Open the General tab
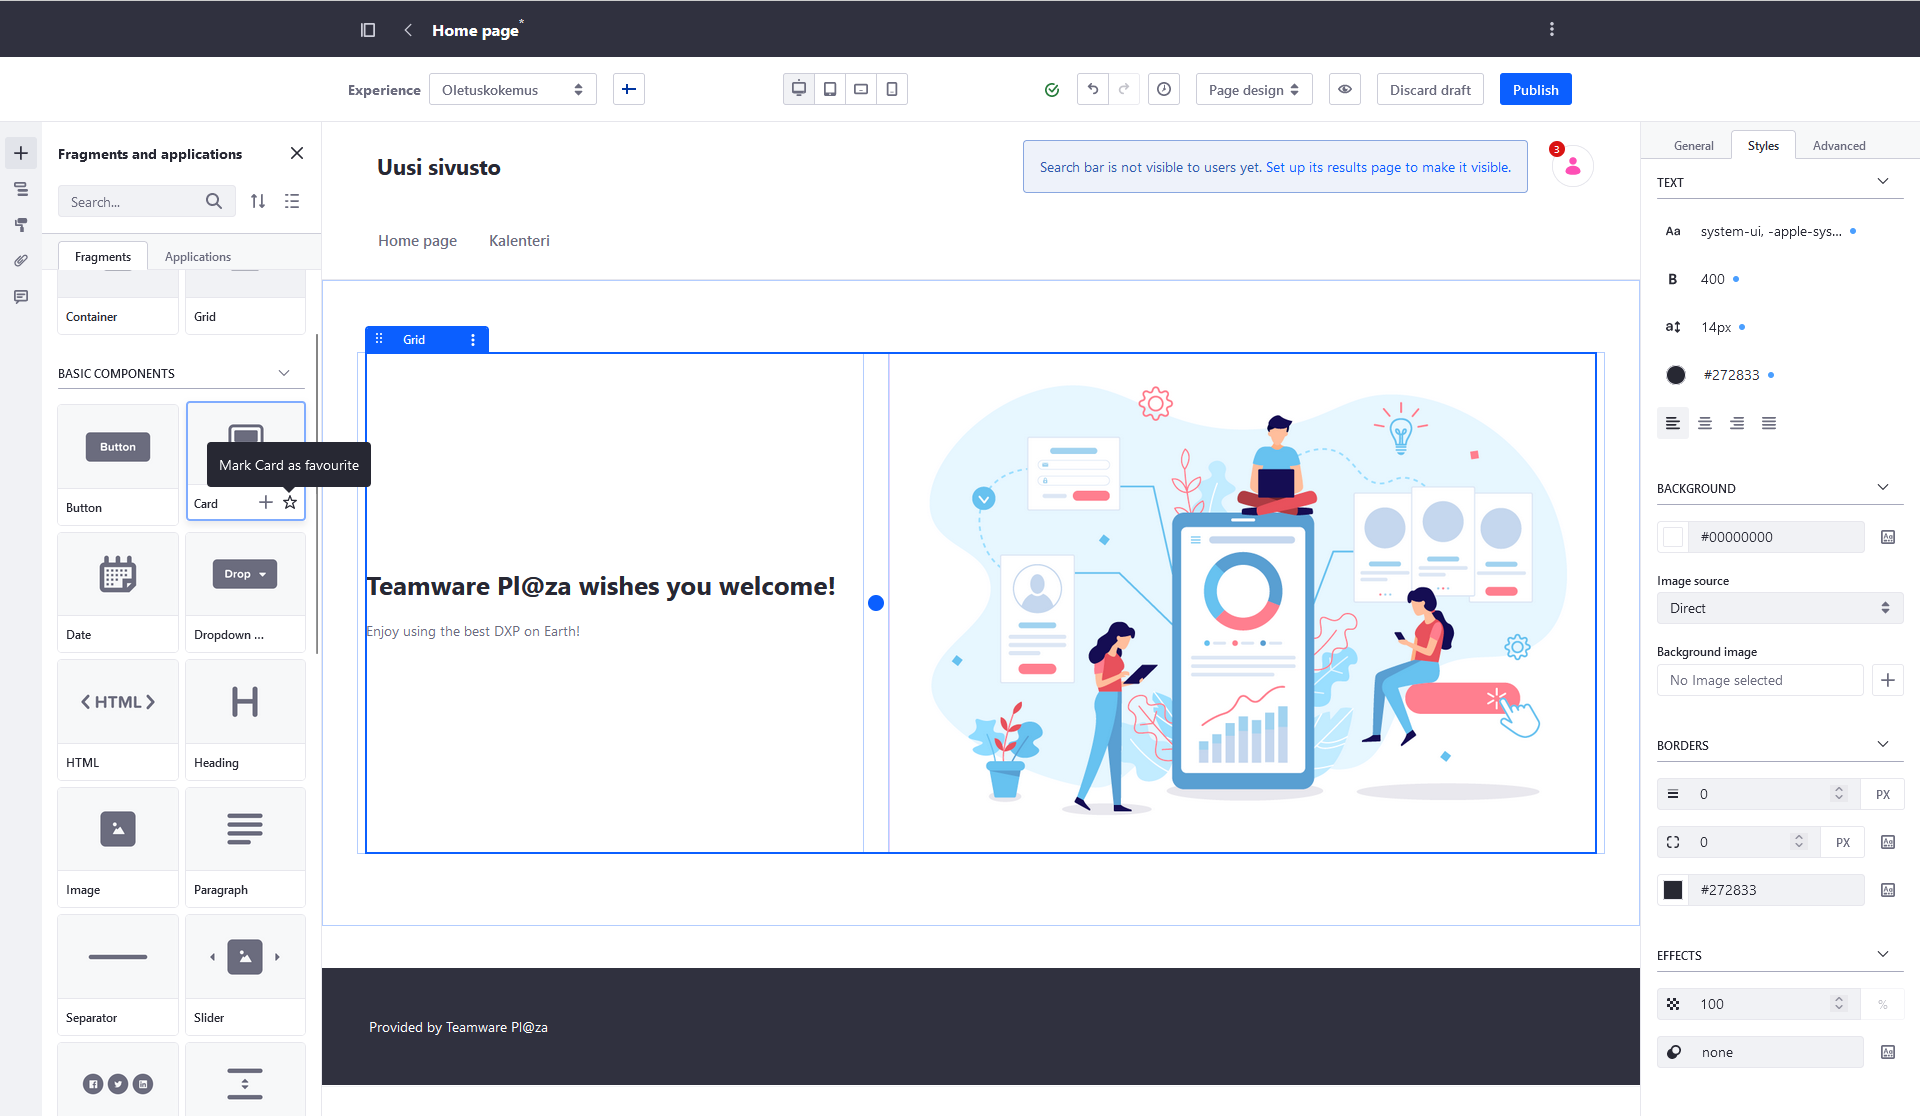The width and height of the screenshot is (1920, 1116). pos(1693,145)
